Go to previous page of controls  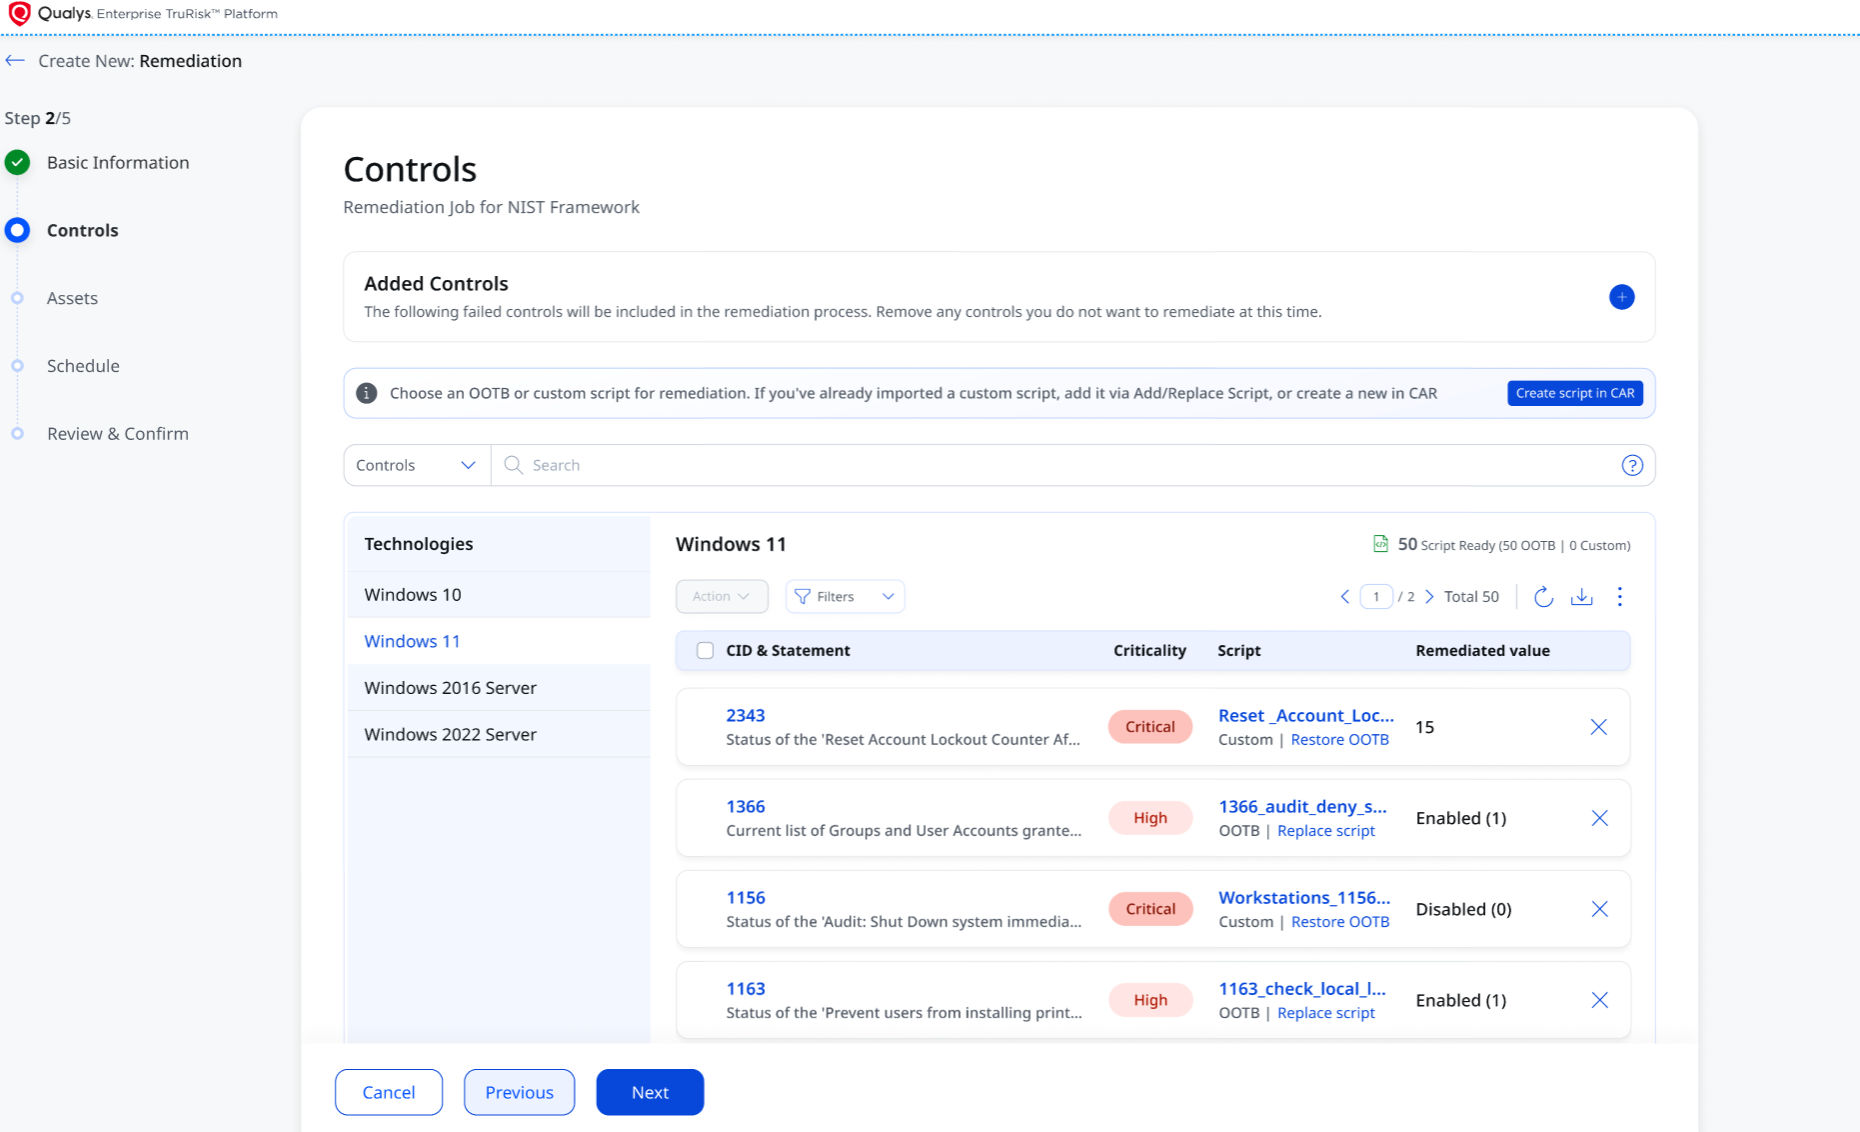[x=1345, y=597]
